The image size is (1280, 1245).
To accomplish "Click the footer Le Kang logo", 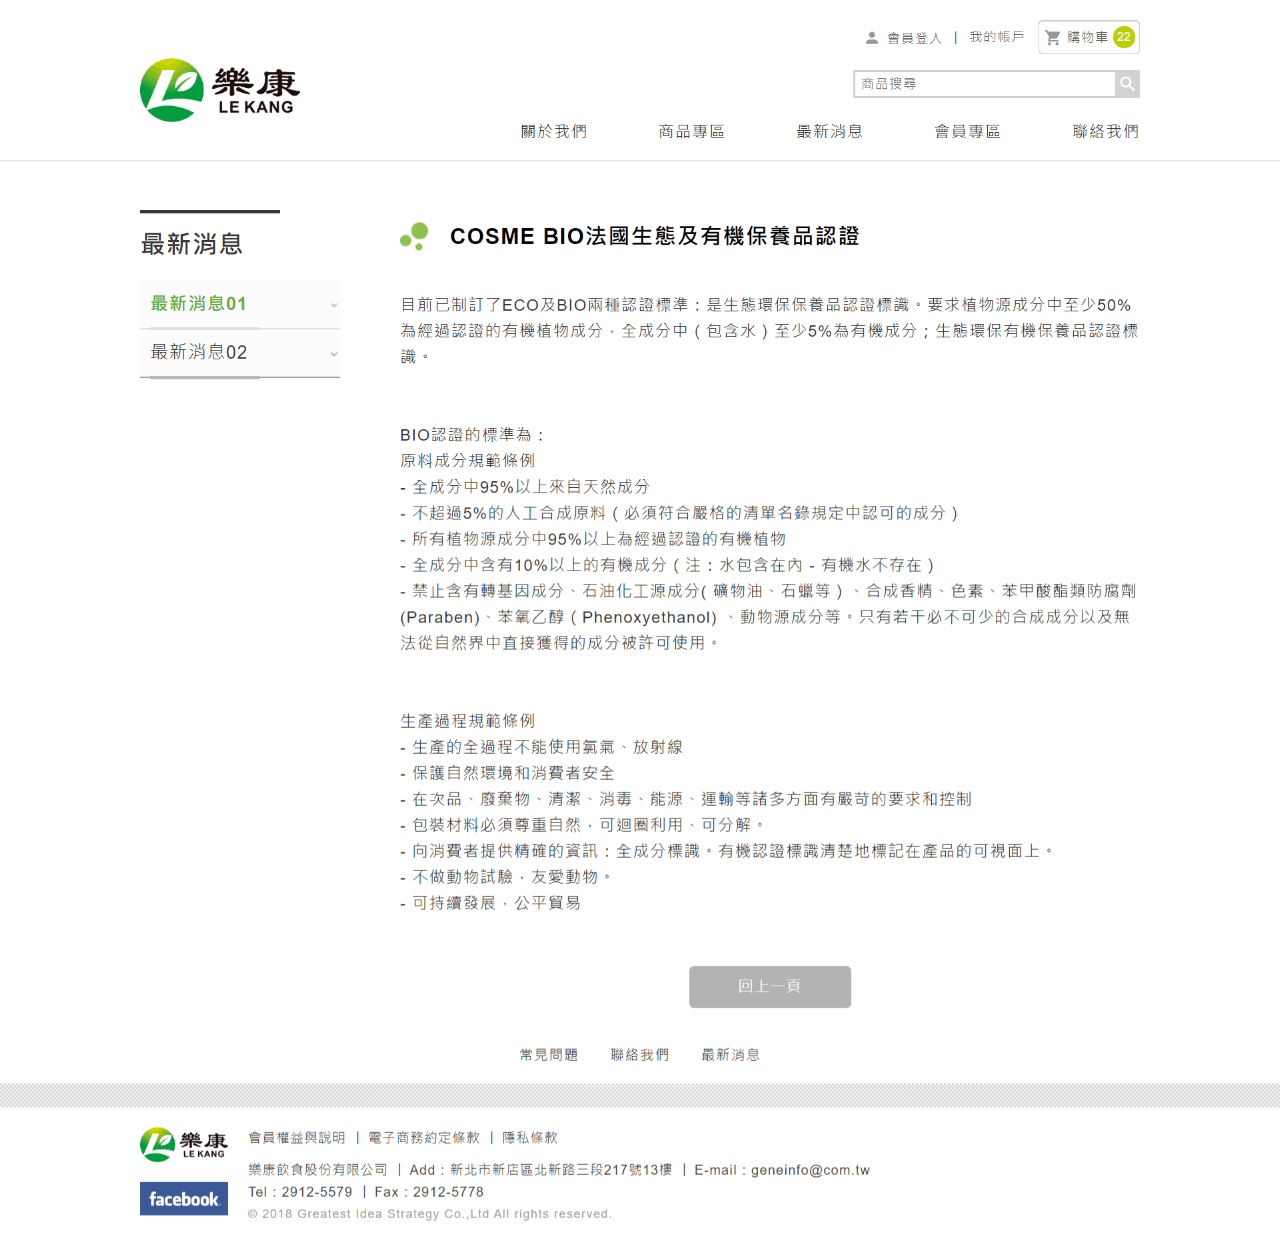I will click(x=184, y=1144).
